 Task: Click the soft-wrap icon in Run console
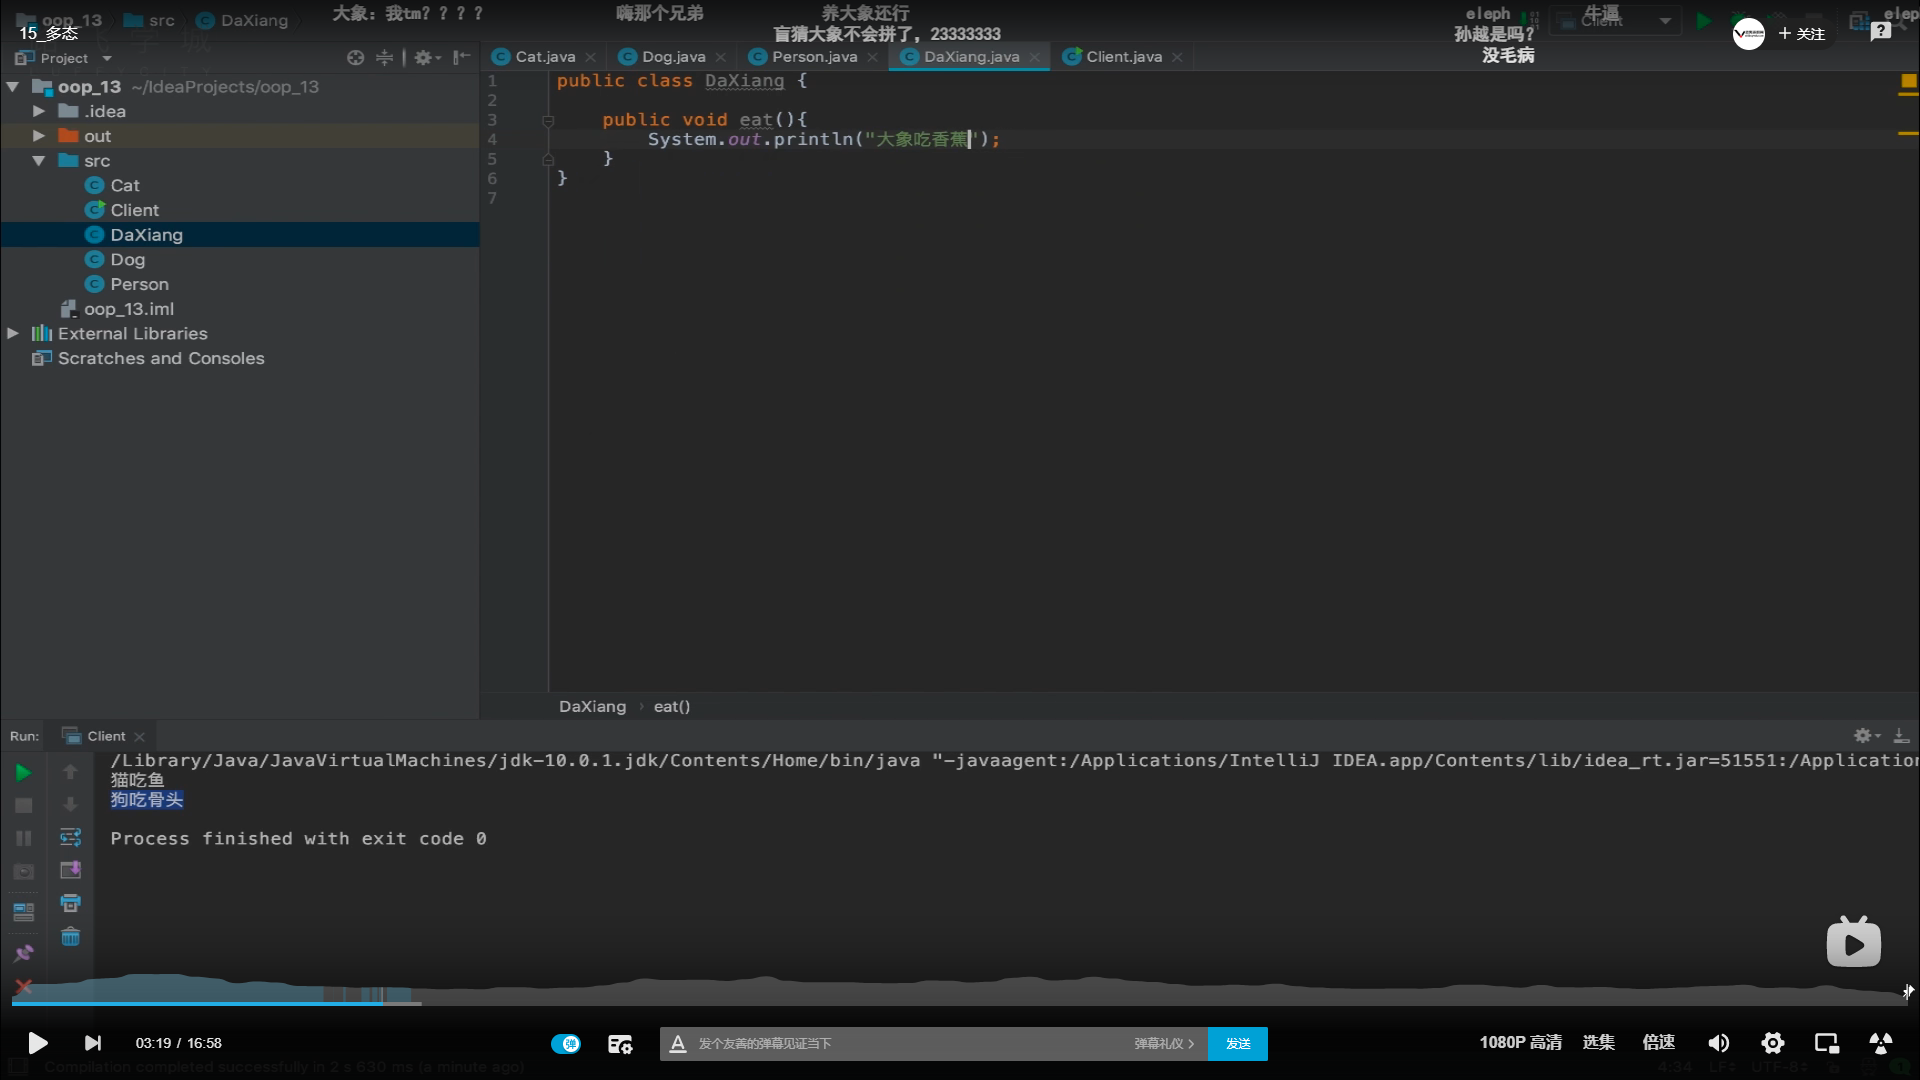[x=70, y=837]
